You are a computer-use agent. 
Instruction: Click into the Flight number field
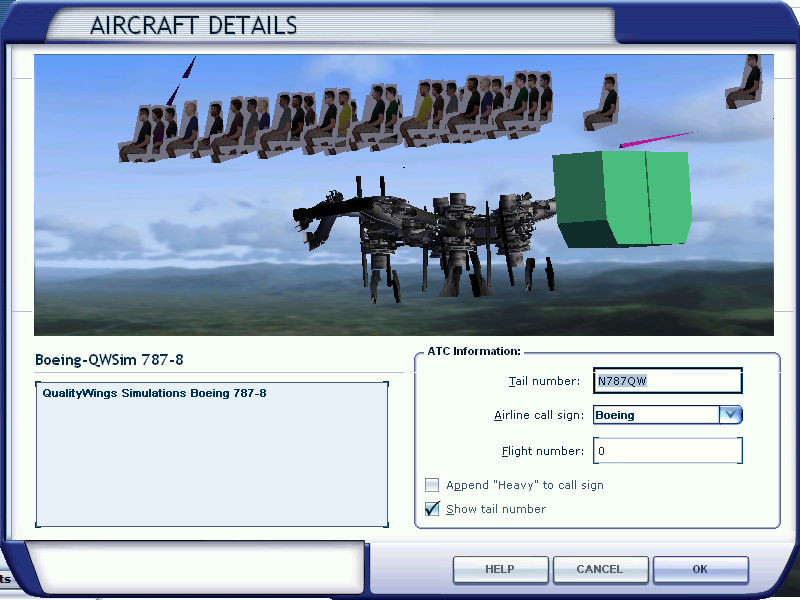667,451
